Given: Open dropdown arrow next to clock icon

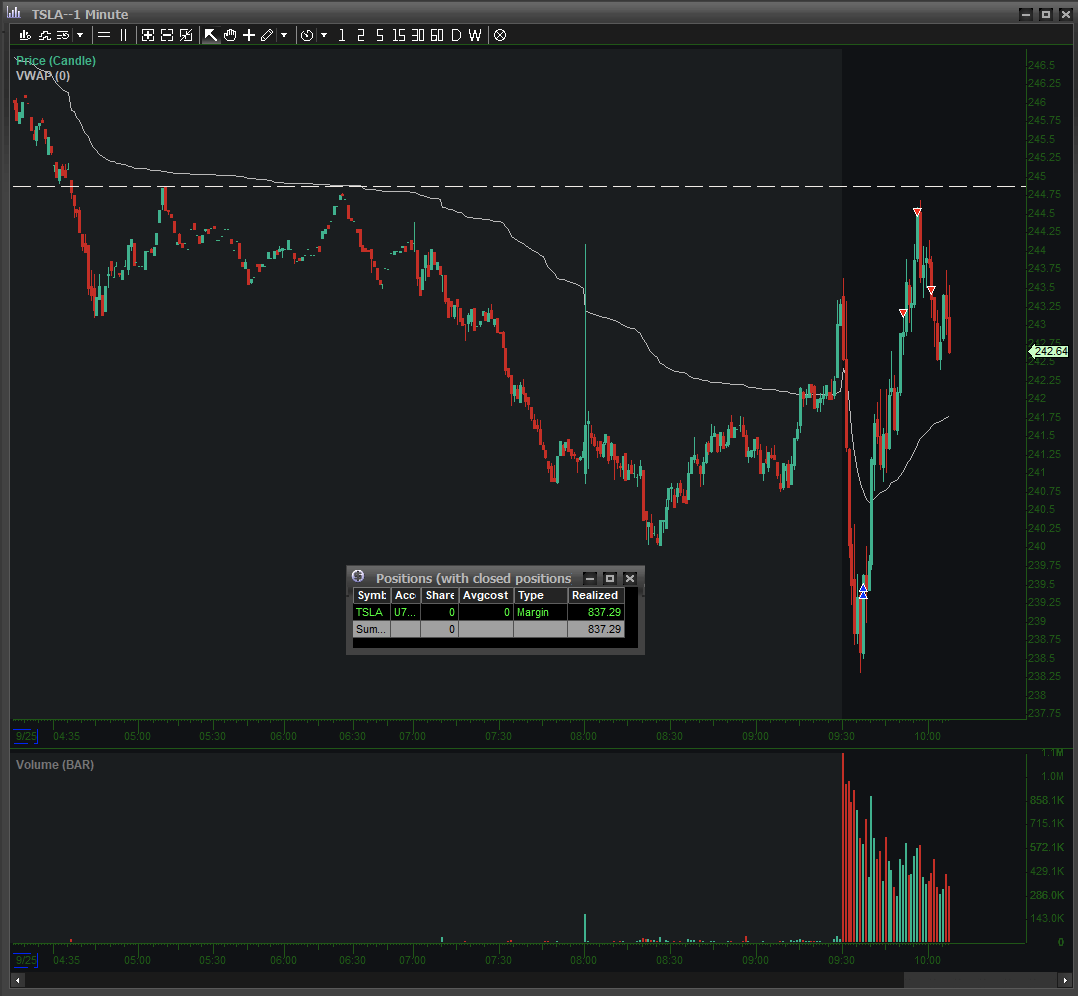Looking at the screenshot, I should pyautogui.click(x=324, y=35).
